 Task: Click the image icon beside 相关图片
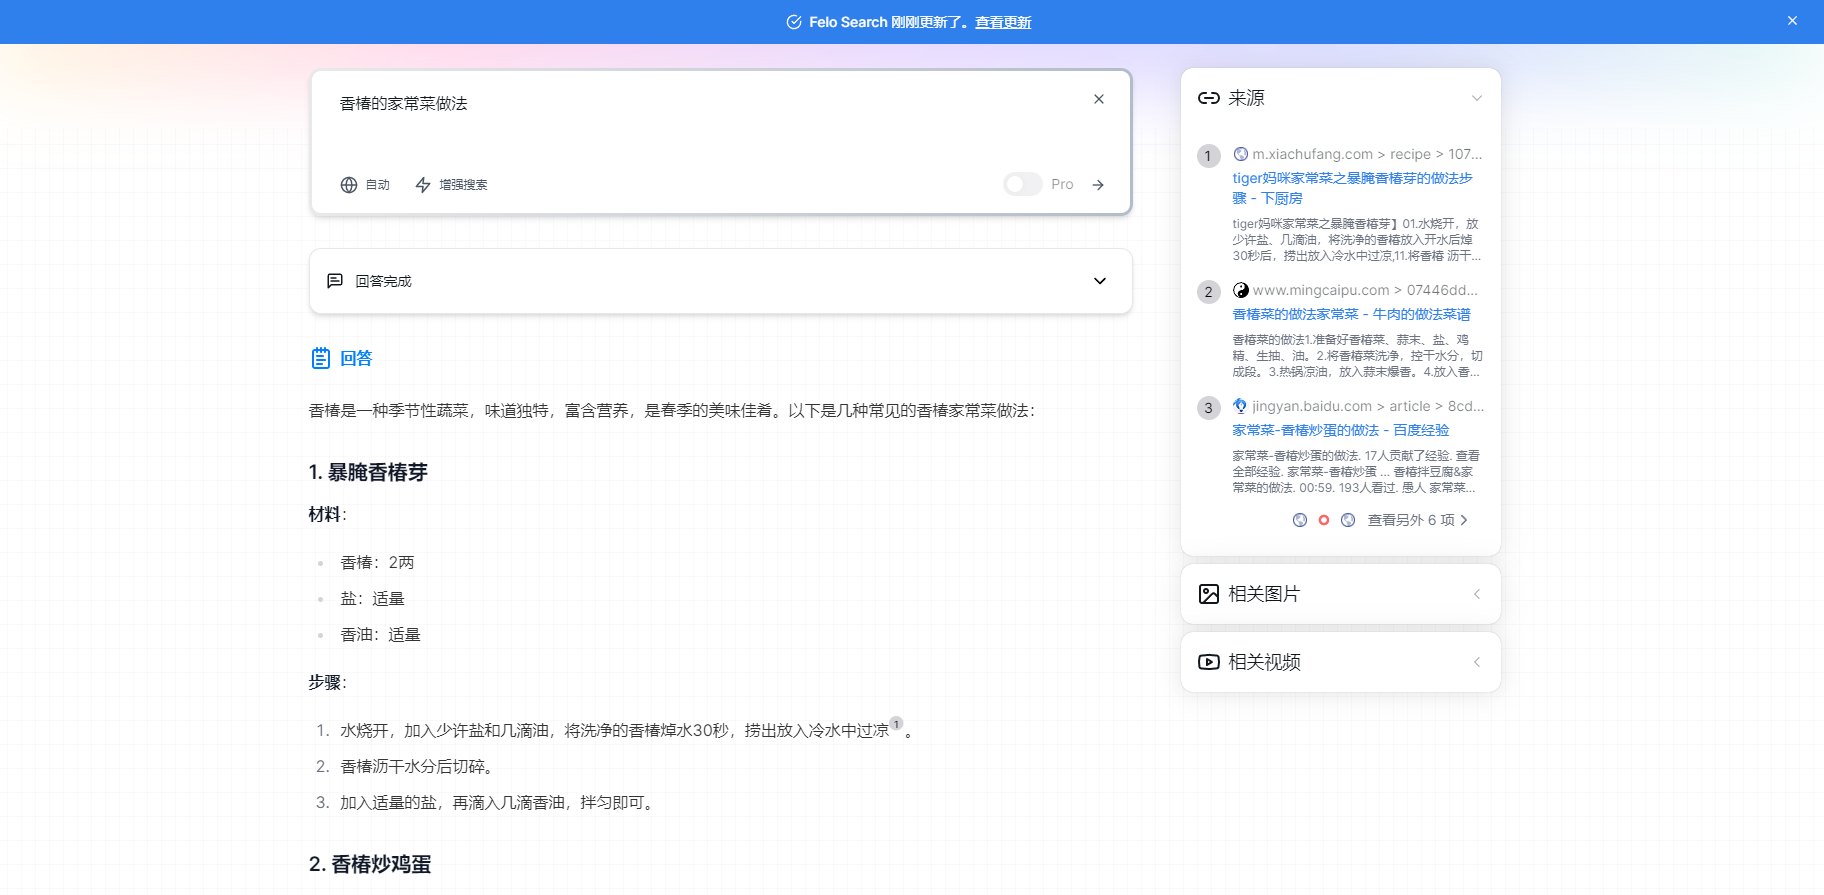[1208, 594]
